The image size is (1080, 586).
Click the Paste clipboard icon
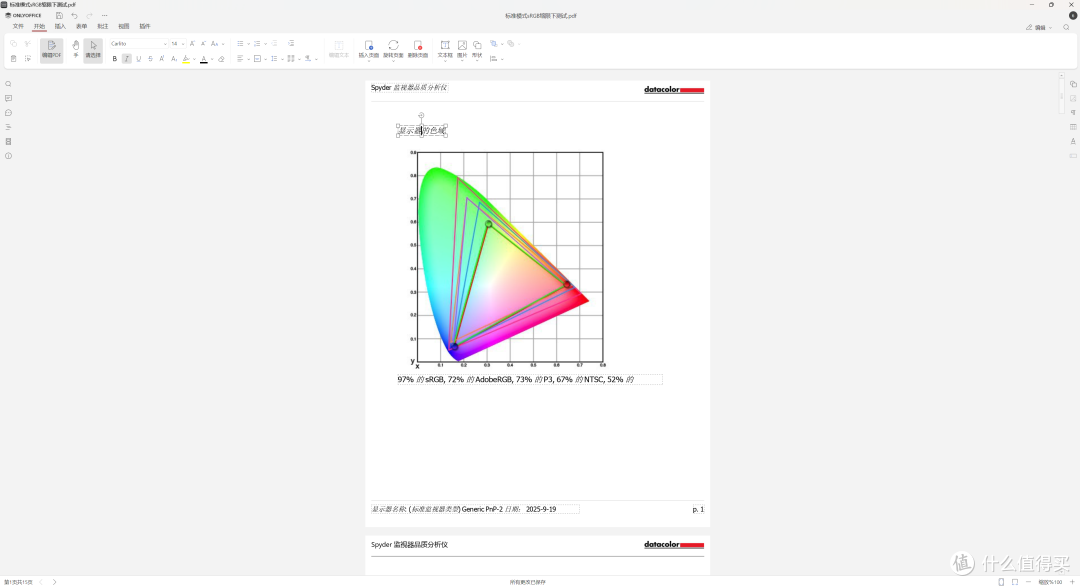(14, 59)
